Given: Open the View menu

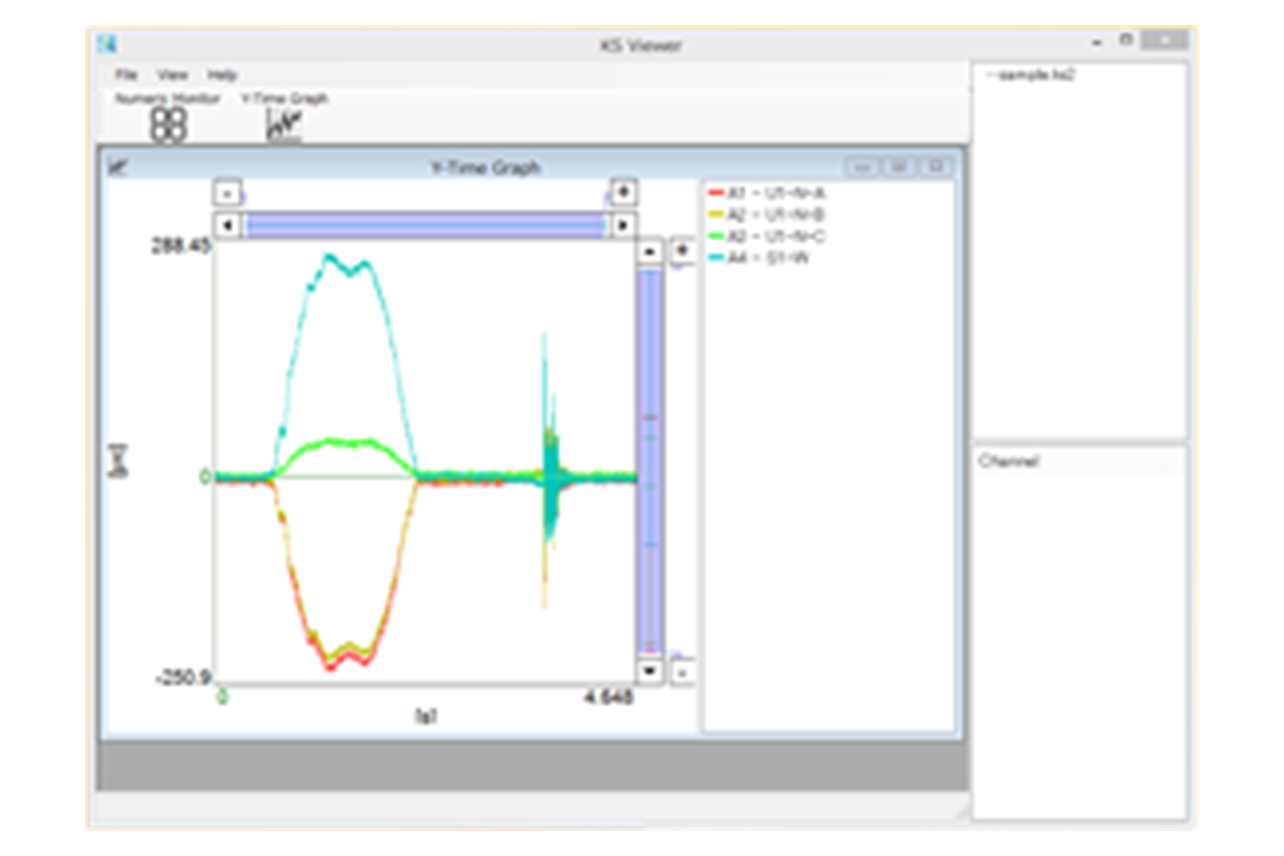Looking at the screenshot, I should 172,75.
